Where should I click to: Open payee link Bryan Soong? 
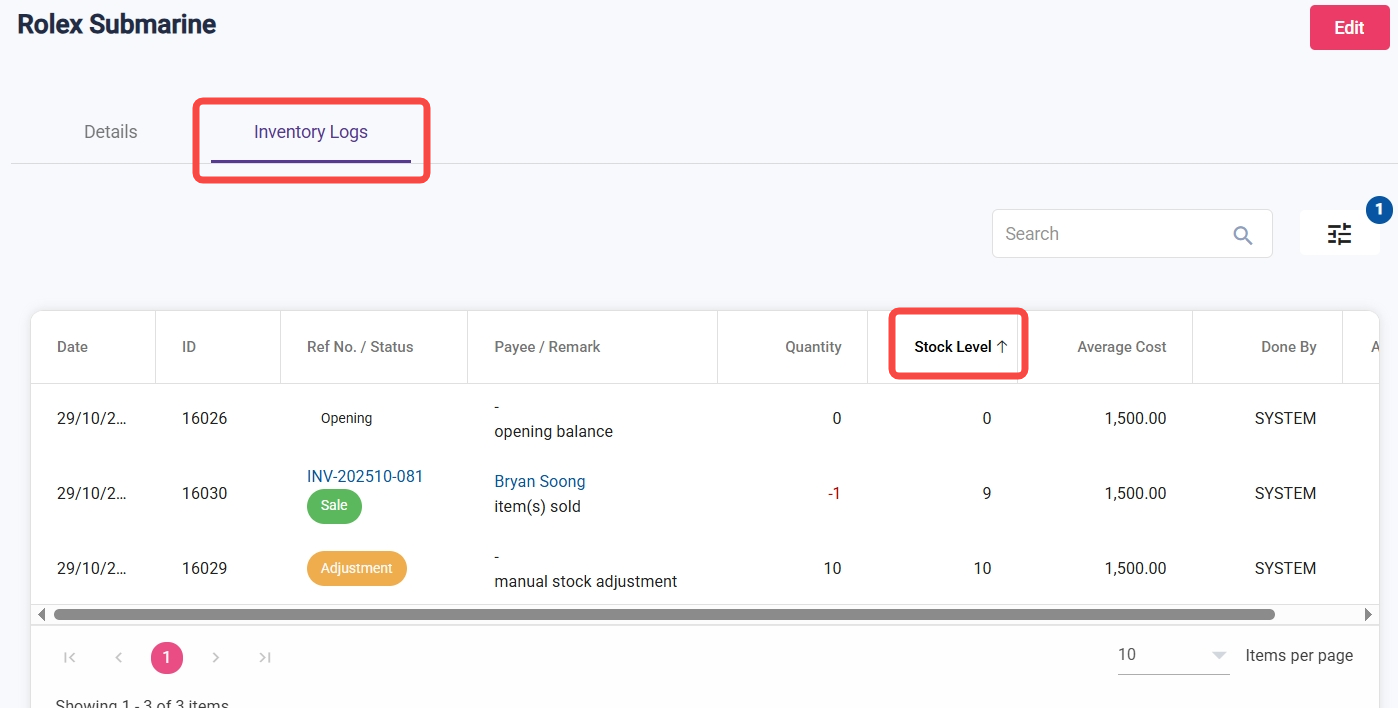click(x=540, y=481)
